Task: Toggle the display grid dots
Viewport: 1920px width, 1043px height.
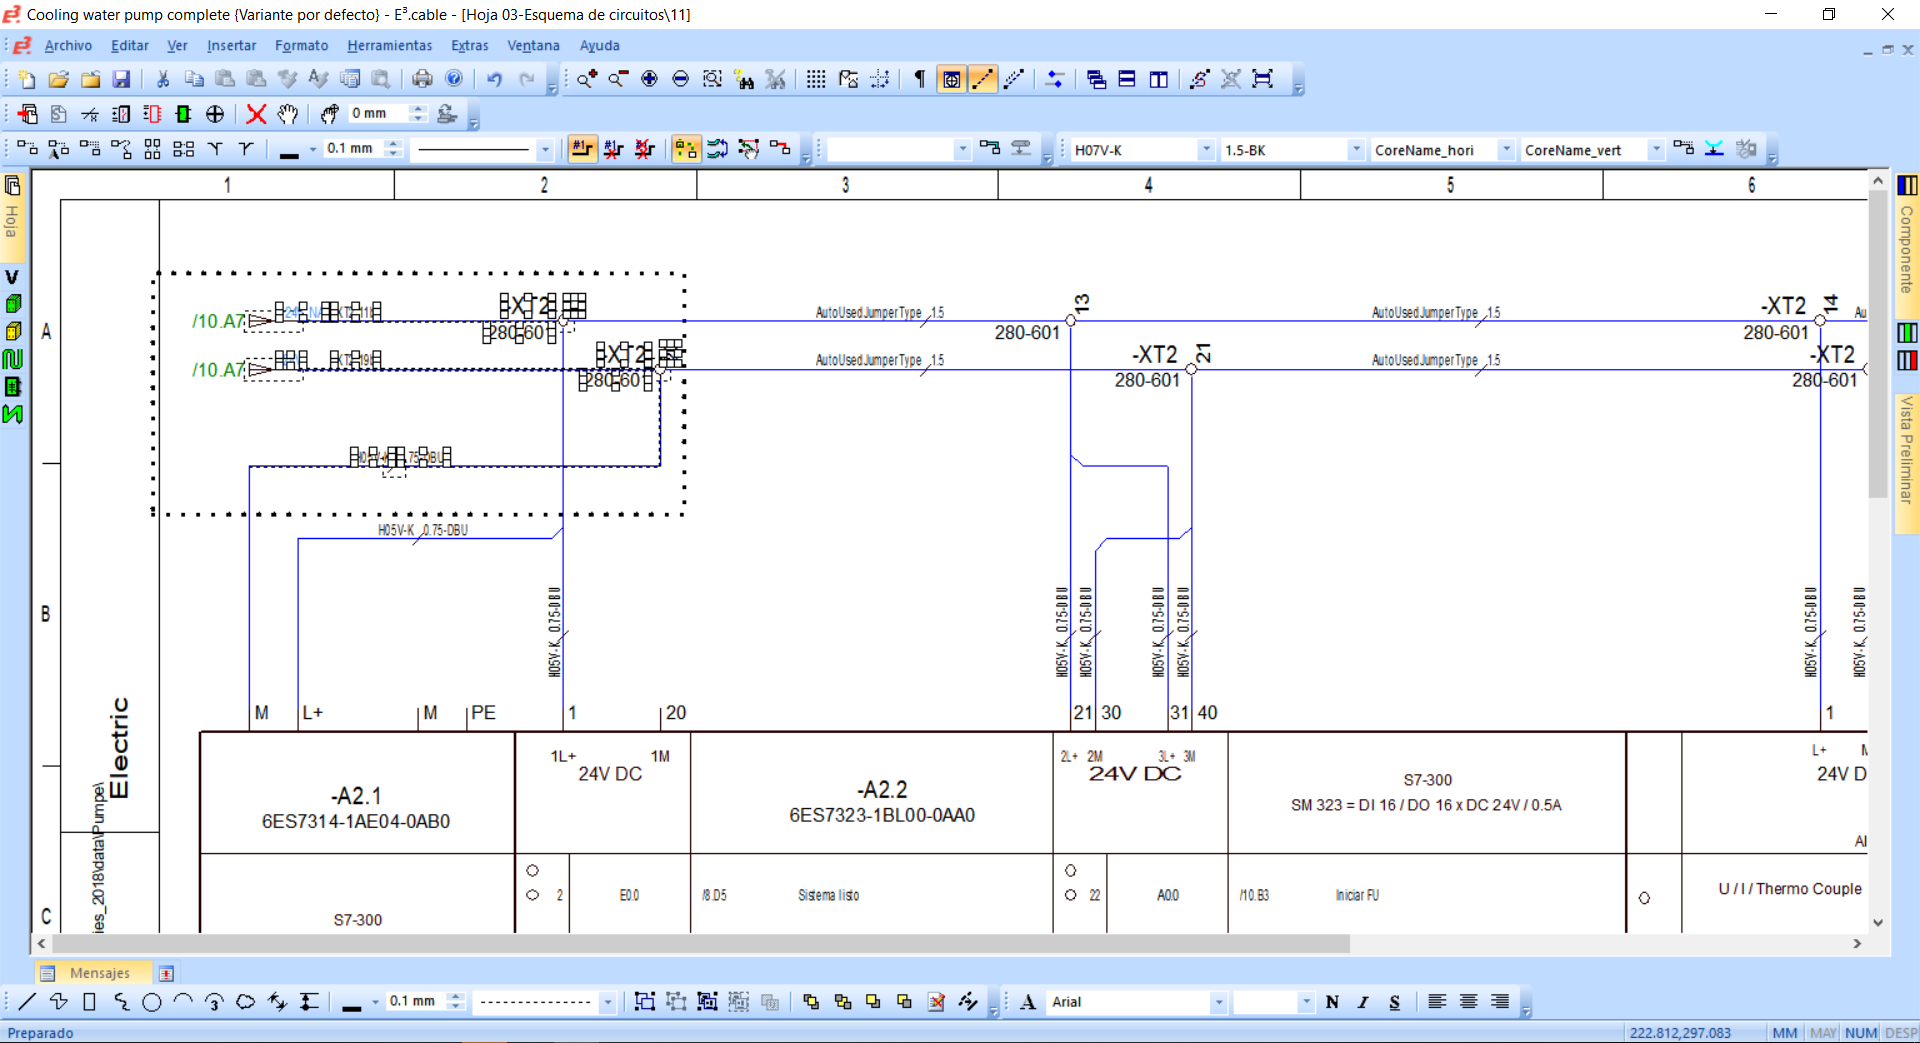Action: (x=816, y=79)
